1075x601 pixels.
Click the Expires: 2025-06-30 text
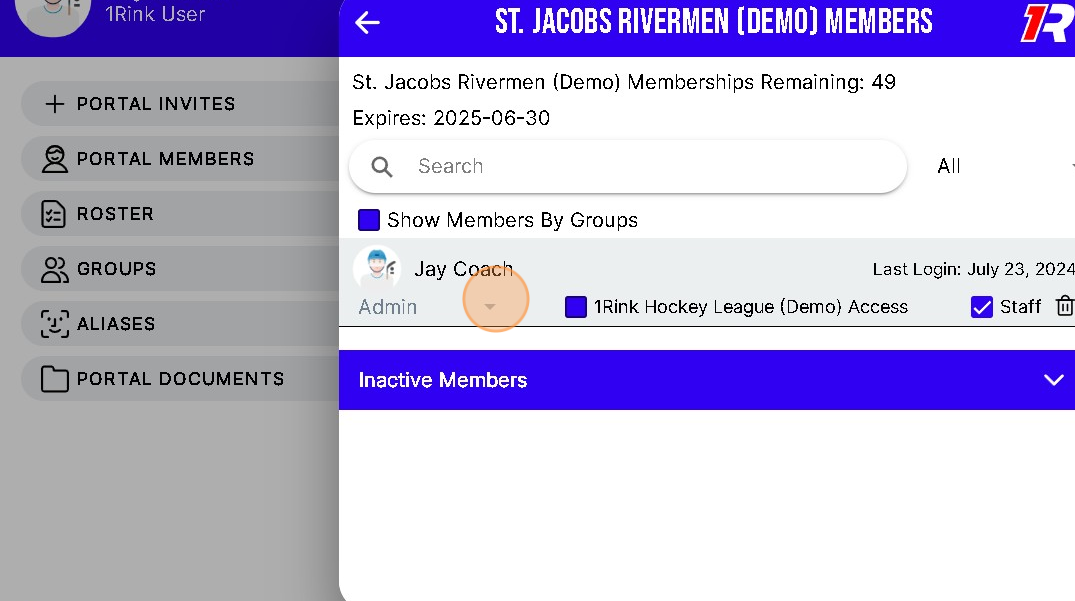(451, 118)
